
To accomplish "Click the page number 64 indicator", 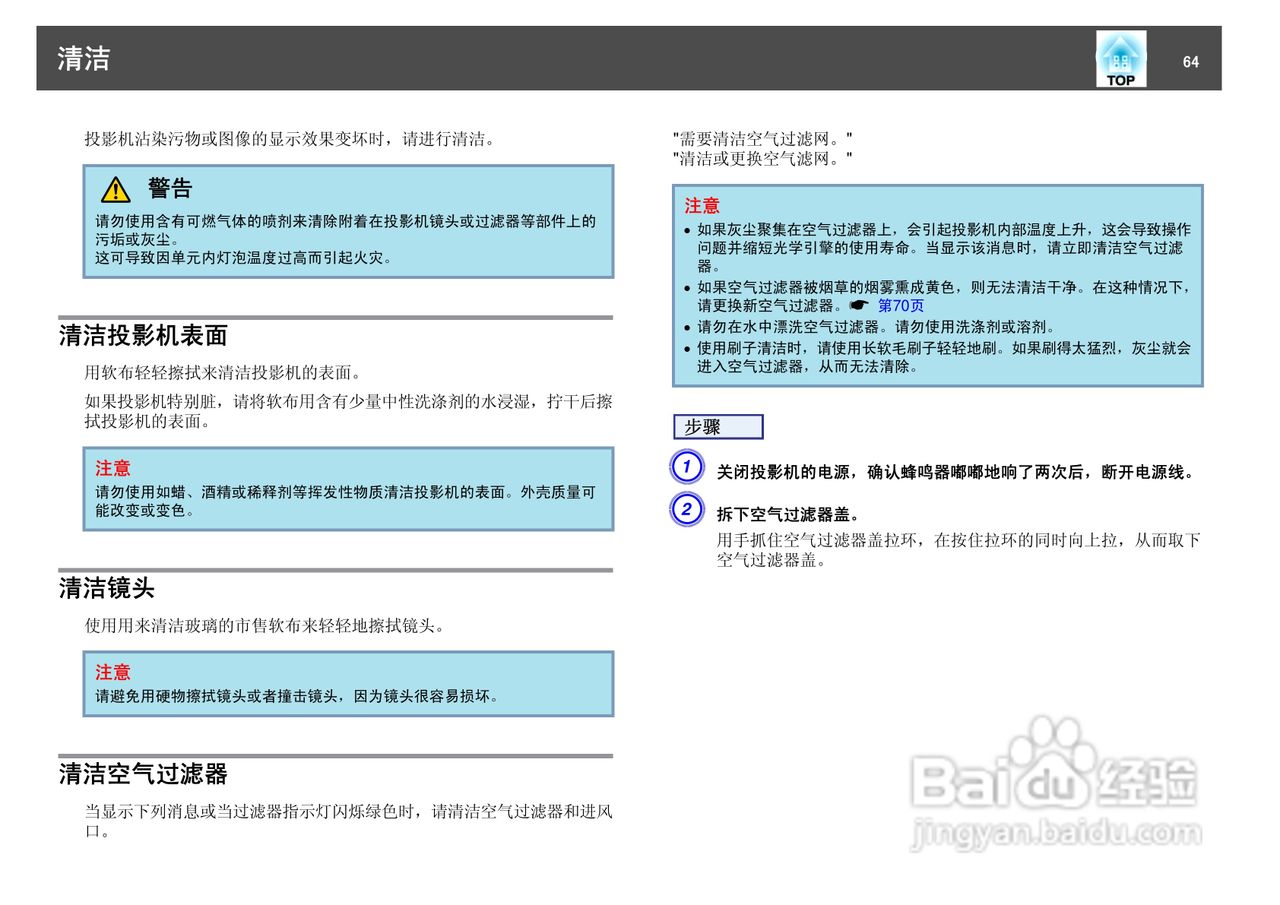I will pos(1190,61).
